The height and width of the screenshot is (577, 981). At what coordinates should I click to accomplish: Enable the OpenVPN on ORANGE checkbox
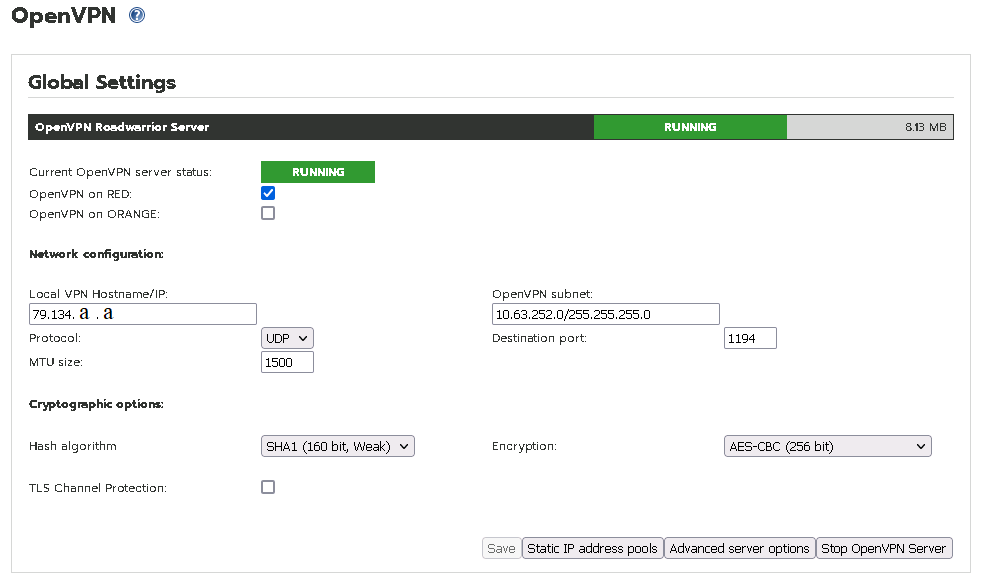[x=268, y=213]
